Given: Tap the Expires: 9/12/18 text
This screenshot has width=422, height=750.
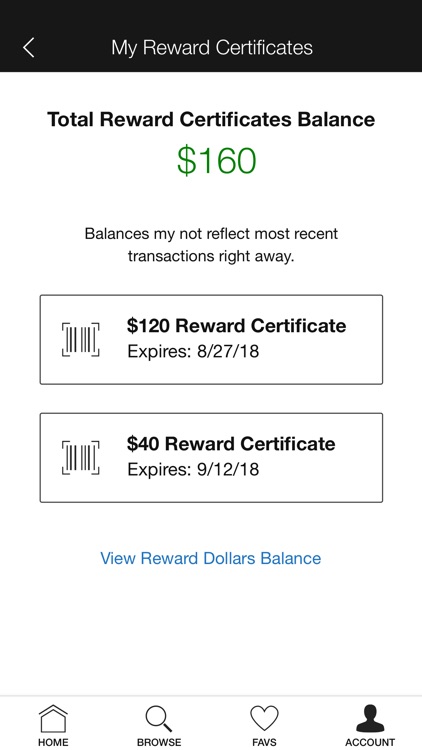Looking at the screenshot, I should 193,470.
